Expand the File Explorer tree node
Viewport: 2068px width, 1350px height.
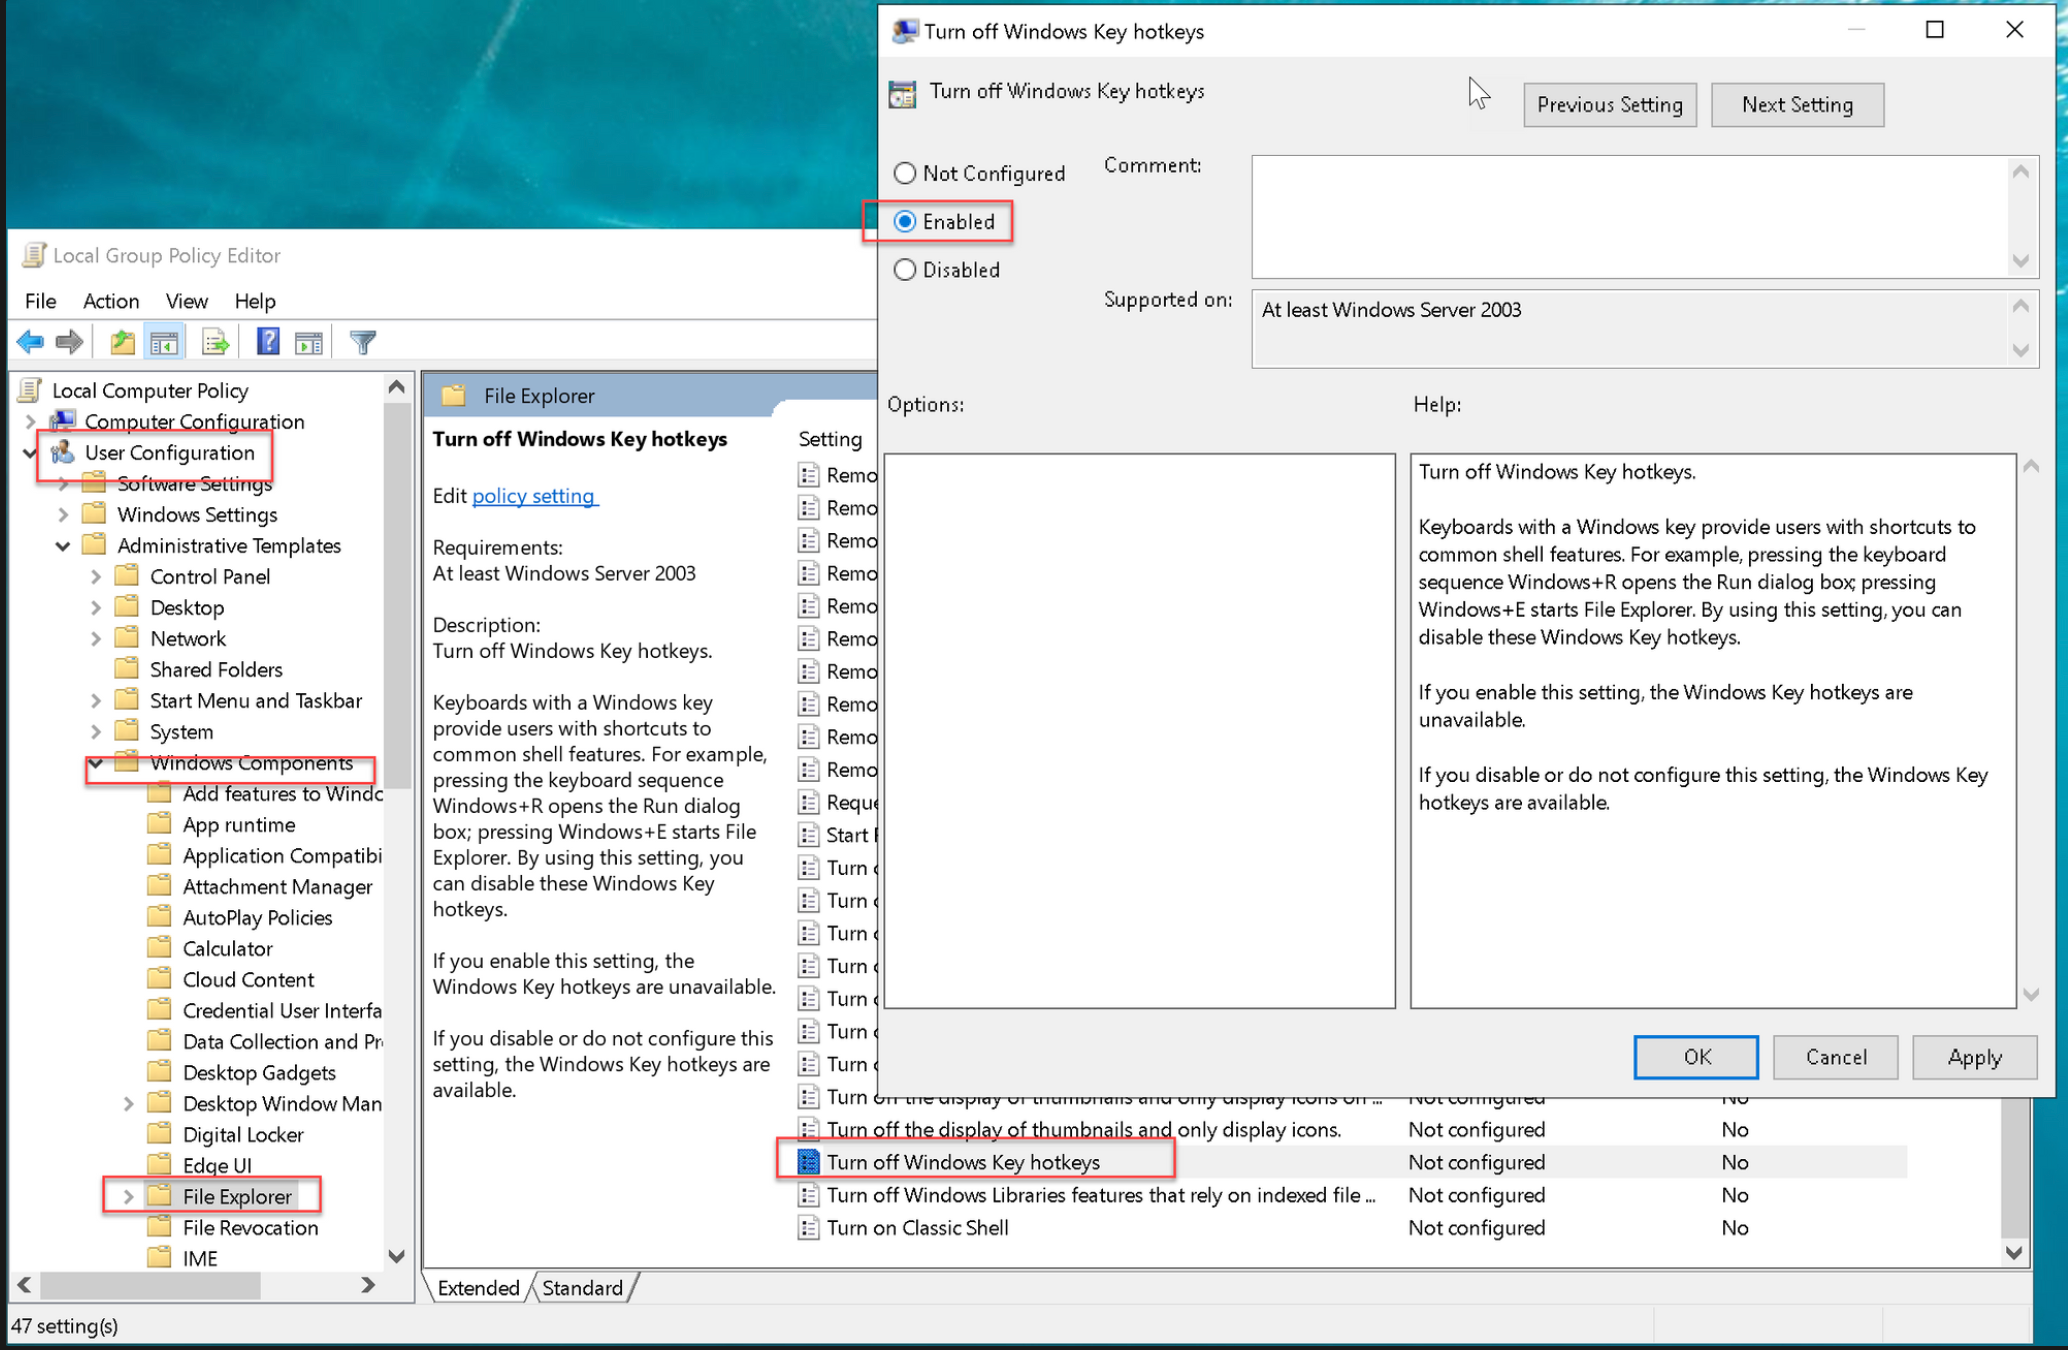coord(128,1197)
